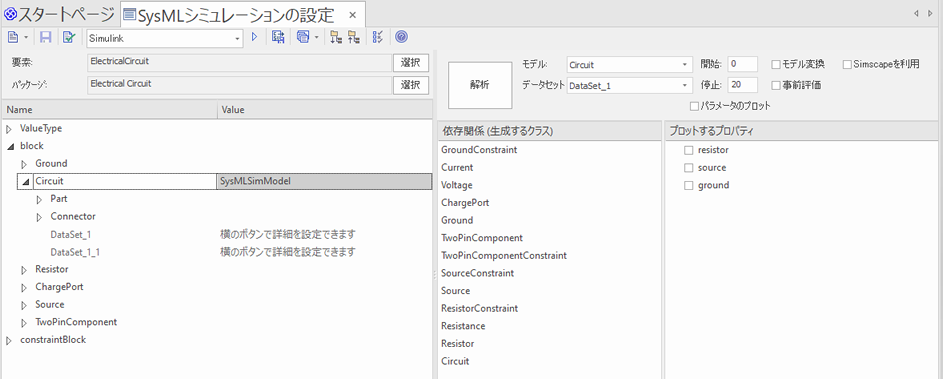Screen dimensions: 943x379
Task: Select the DataSet_1 tree row
Action: 217,234
